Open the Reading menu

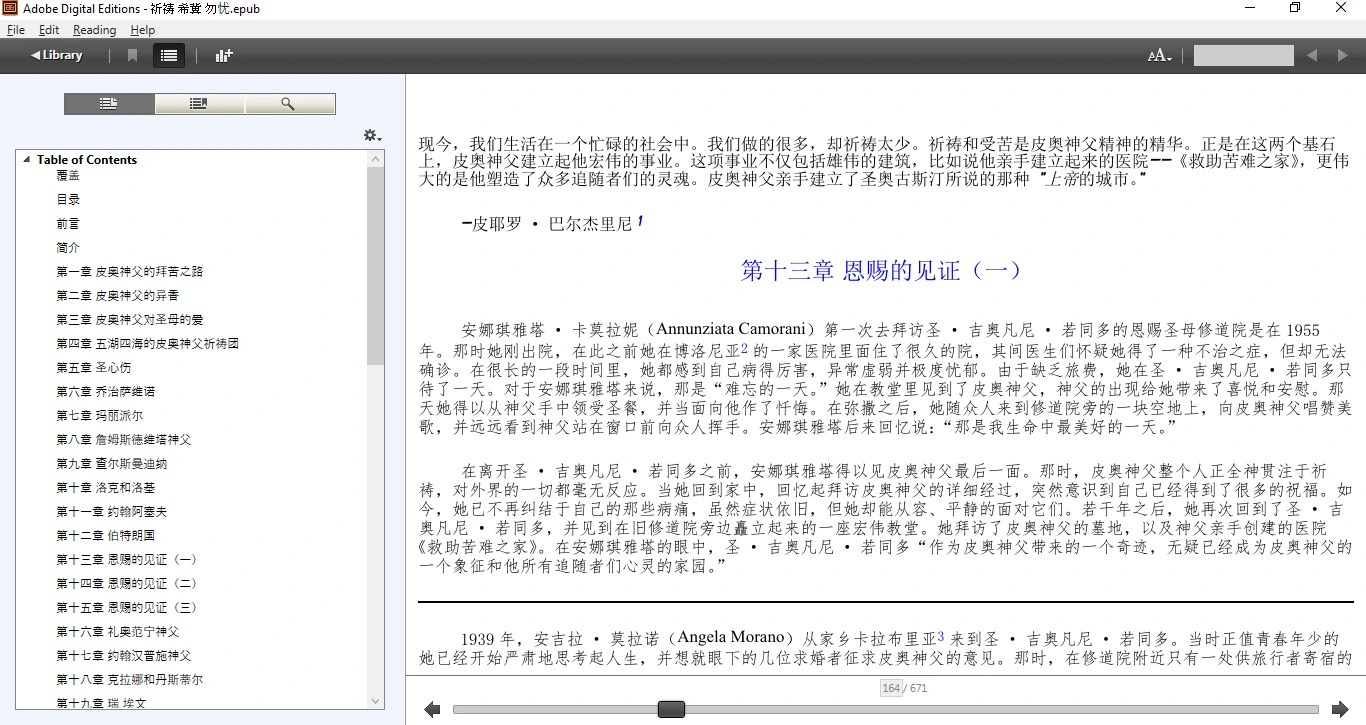94,30
